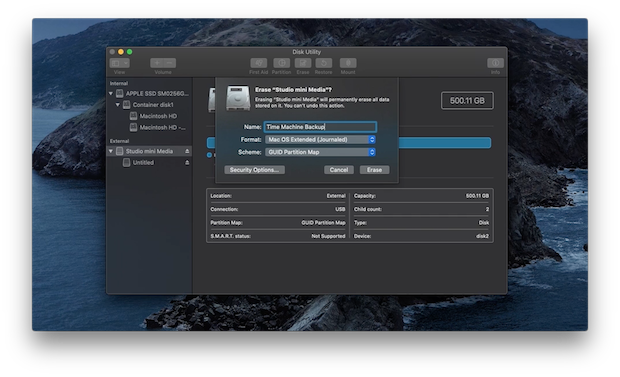Click the Container disk1 icon in the sidebar
The width and height of the screenshot is (620, 377).
(x=127, y=105)
